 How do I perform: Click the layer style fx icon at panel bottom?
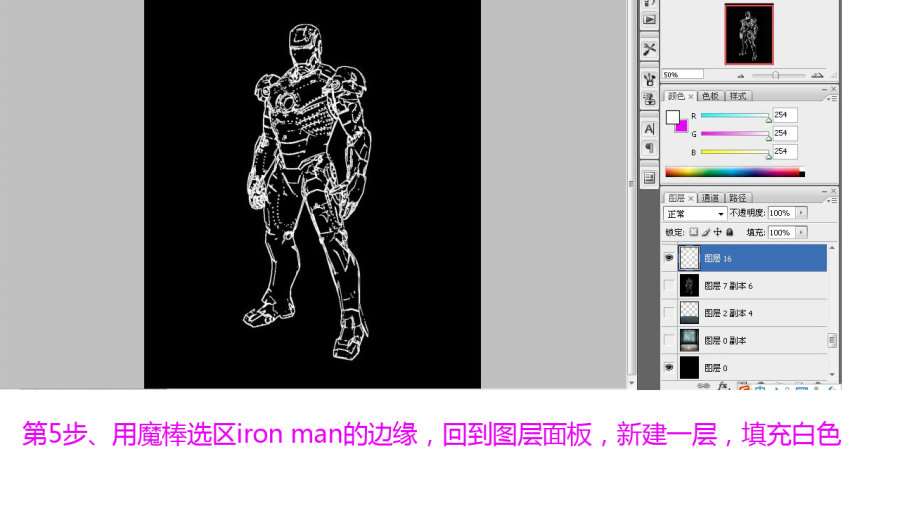click(x=723, y=386)
